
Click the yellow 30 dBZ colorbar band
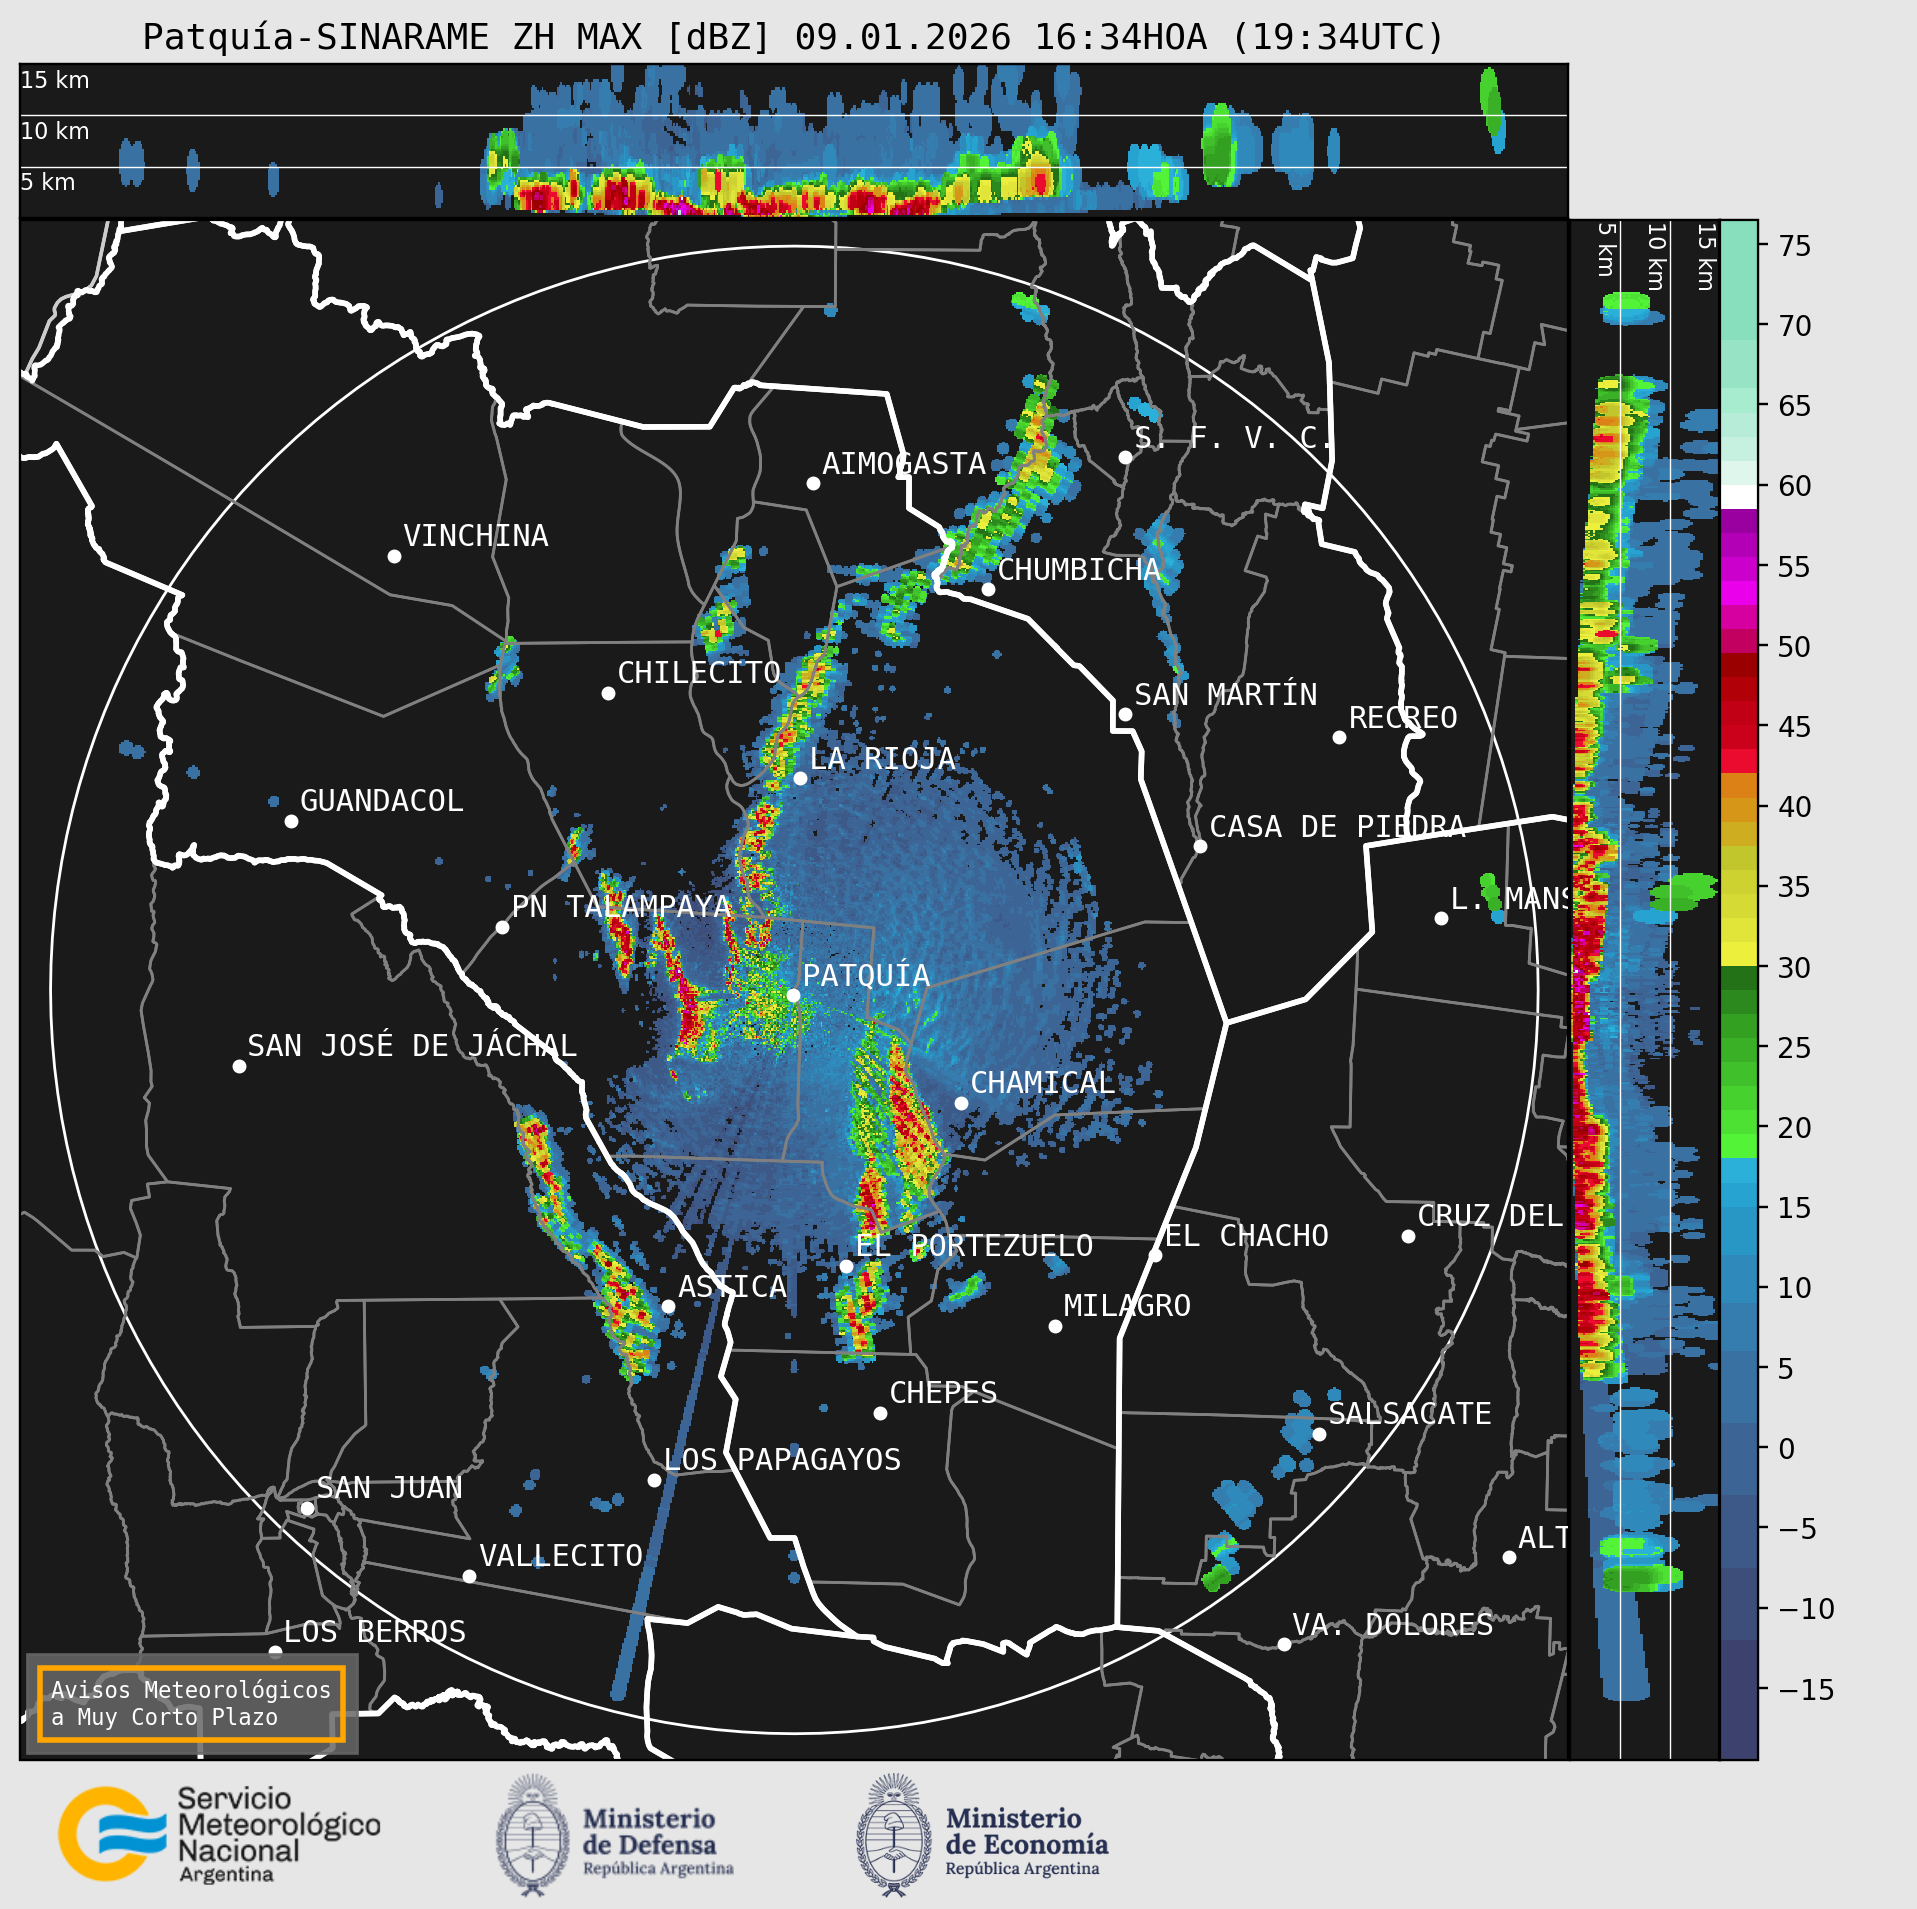[x=1739, y=953]
